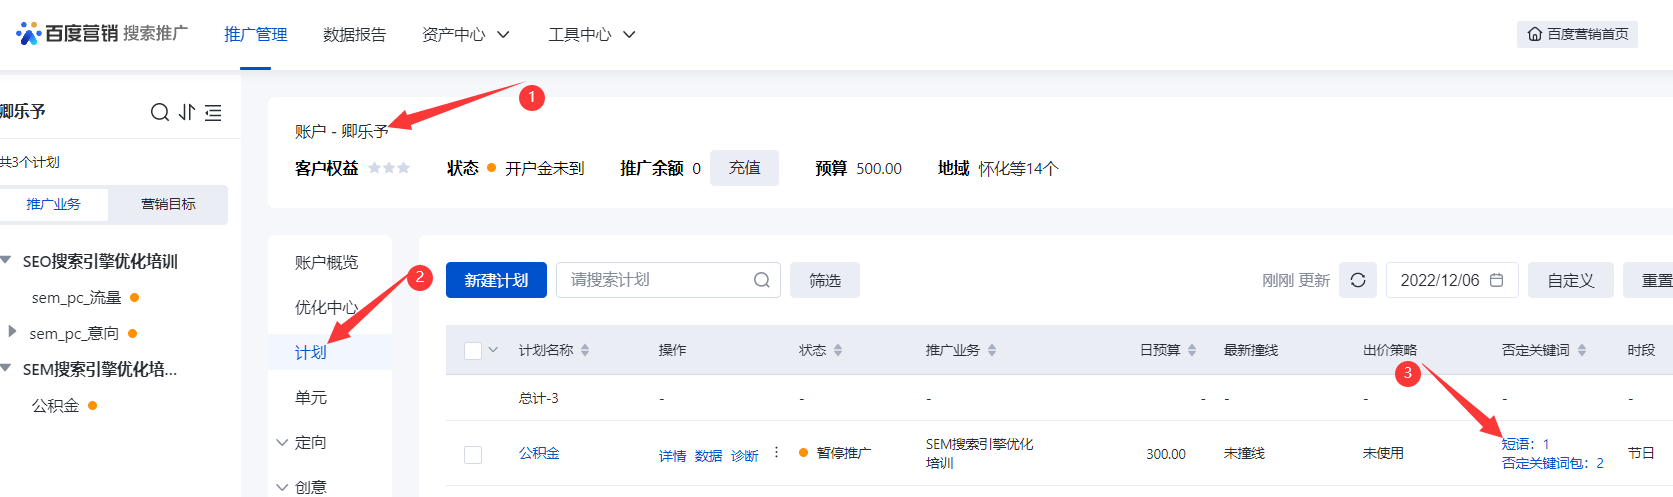Click the refresh data icon button

tap(1358, 280)
